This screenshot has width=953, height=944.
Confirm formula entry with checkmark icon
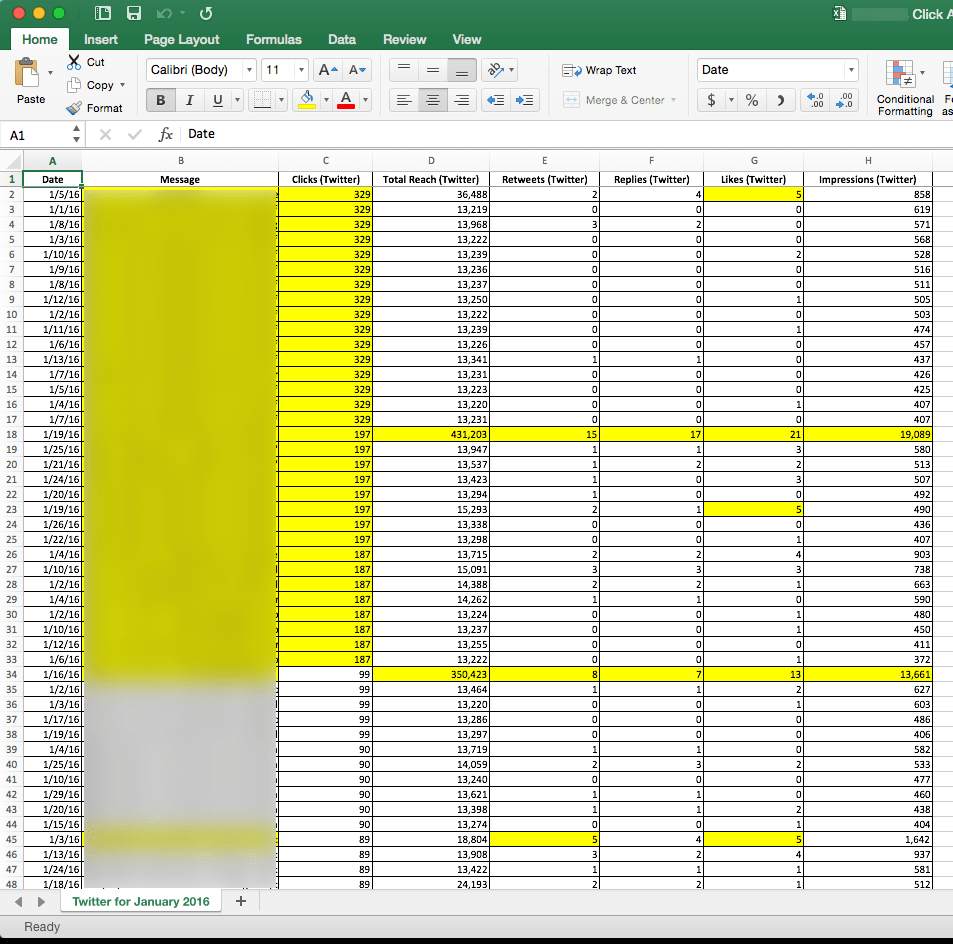[134, 134]
